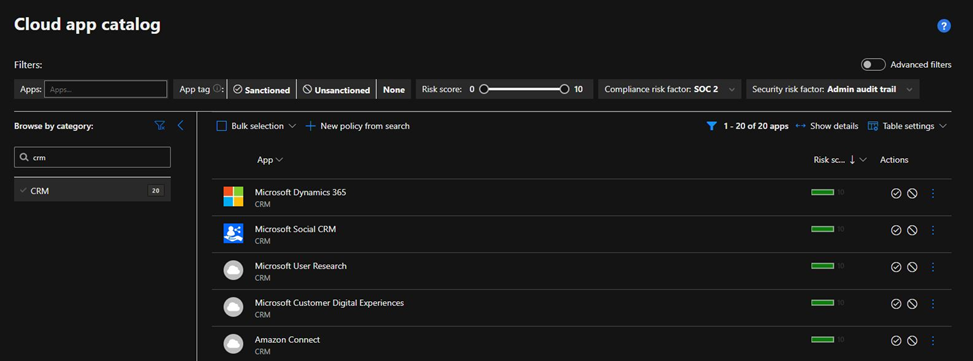Expand the Security risk factor dropdown
Screen dimensions: 973x361
pos(832,89)
